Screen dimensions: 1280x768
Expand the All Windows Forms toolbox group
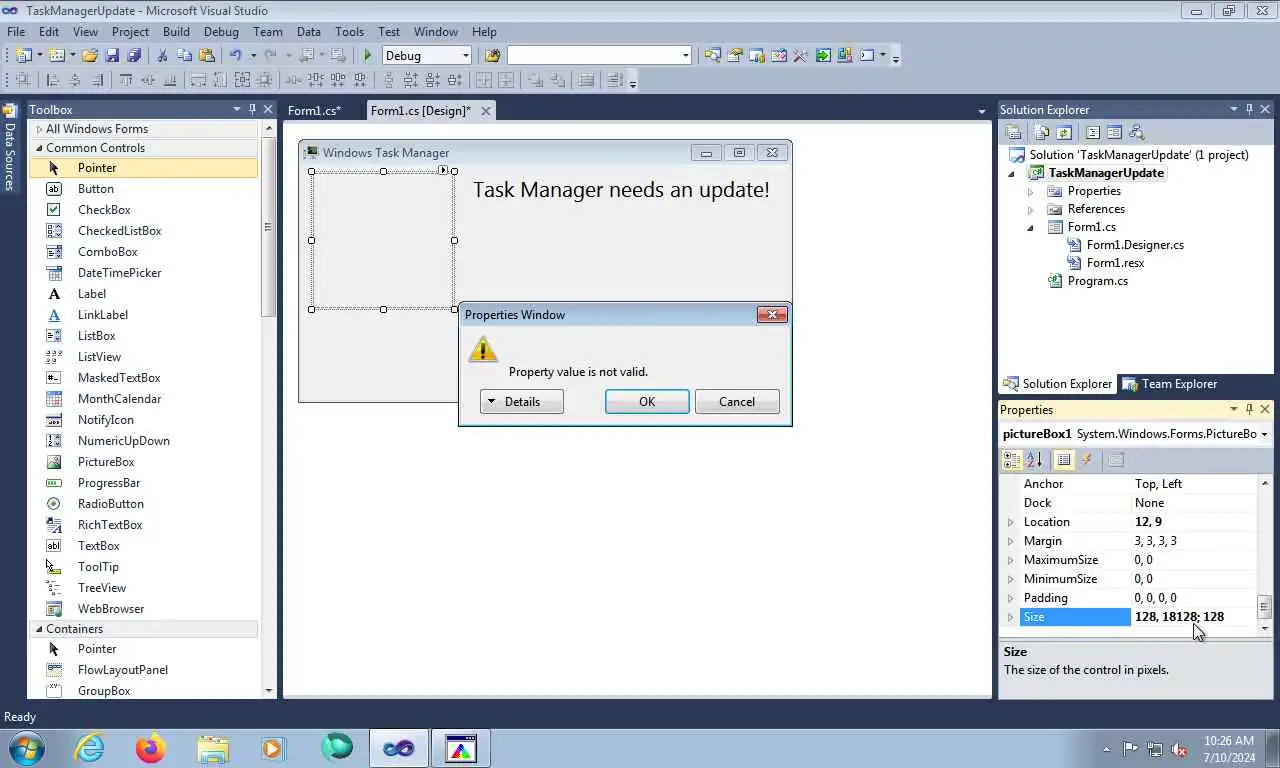pyautogui.click(x=39, y=129)
